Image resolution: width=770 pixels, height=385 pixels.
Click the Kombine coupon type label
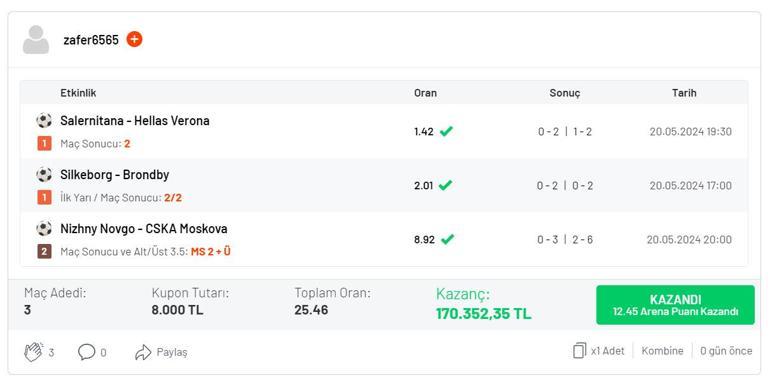pyautogui.click(x=662, y=351)
